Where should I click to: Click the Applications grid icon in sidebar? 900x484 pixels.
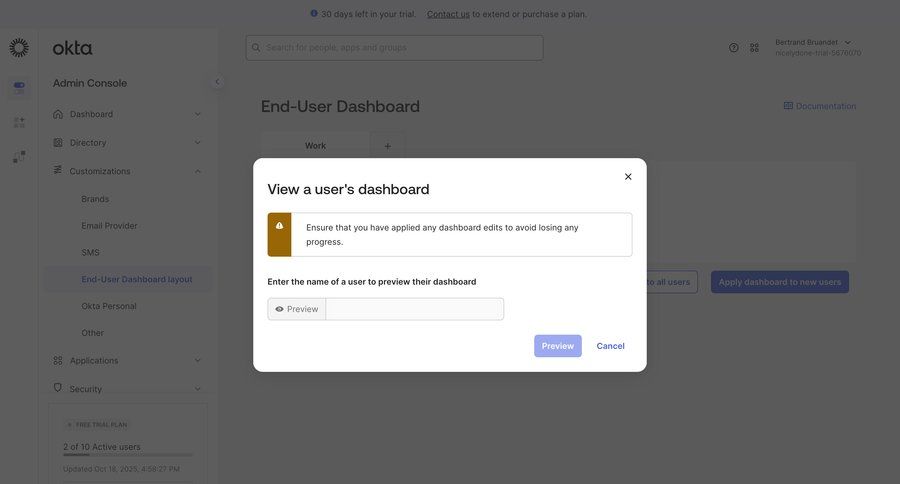58,360
